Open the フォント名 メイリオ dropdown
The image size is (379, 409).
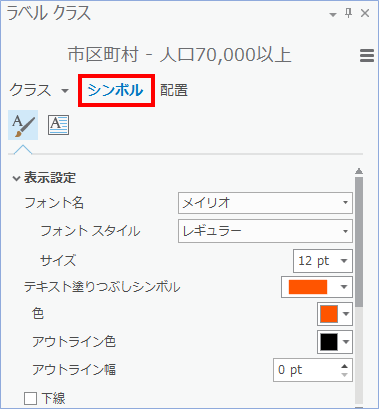(265, 203)
